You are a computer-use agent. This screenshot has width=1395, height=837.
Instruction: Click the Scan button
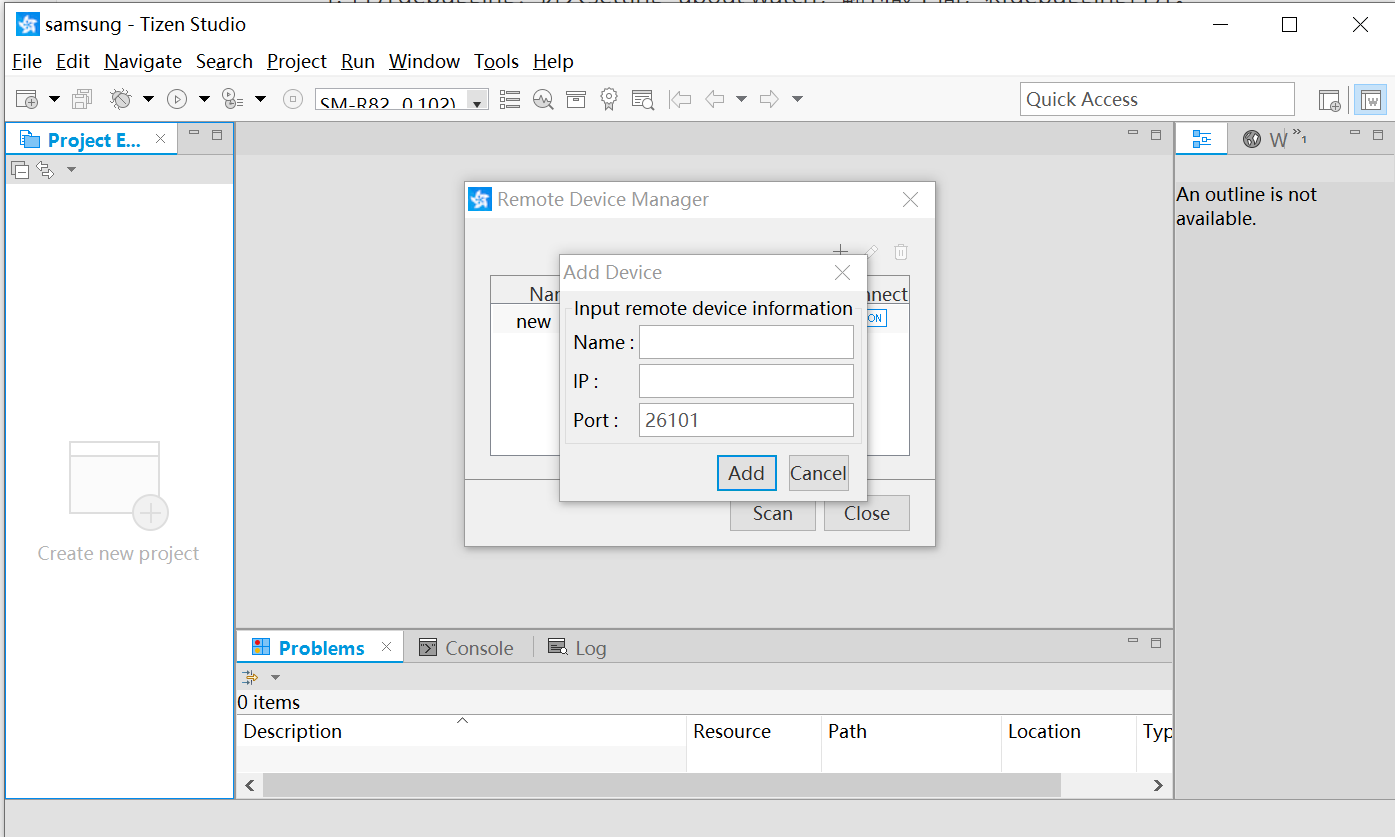[772, 513]
